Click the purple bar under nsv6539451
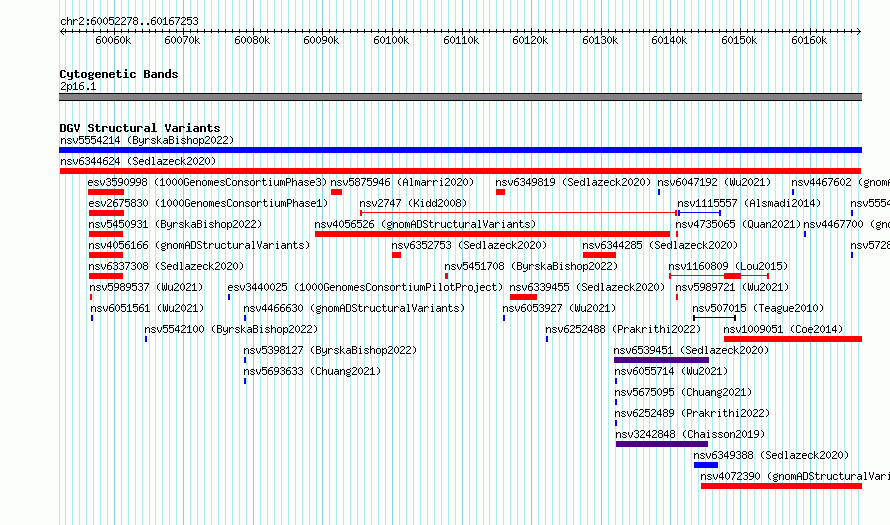Viewport: 890px width, 525px height. [x=661, y=360]
